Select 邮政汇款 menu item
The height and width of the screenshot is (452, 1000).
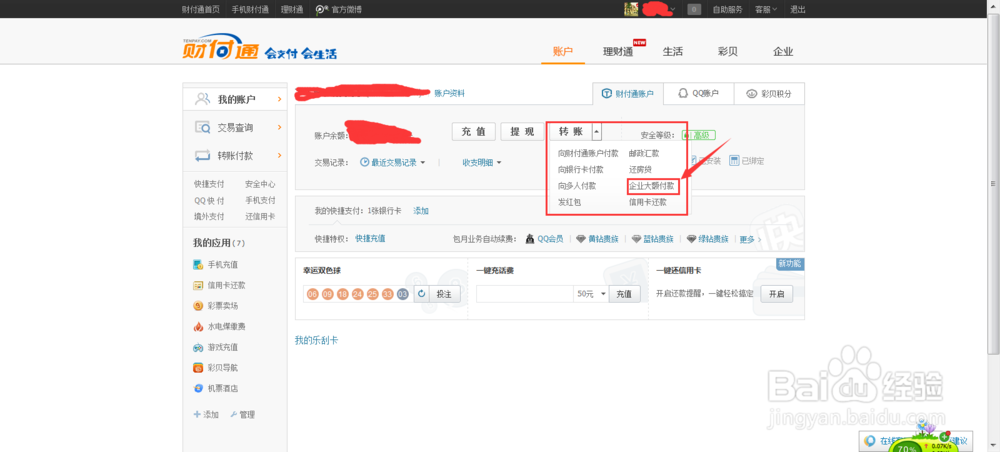643,154
